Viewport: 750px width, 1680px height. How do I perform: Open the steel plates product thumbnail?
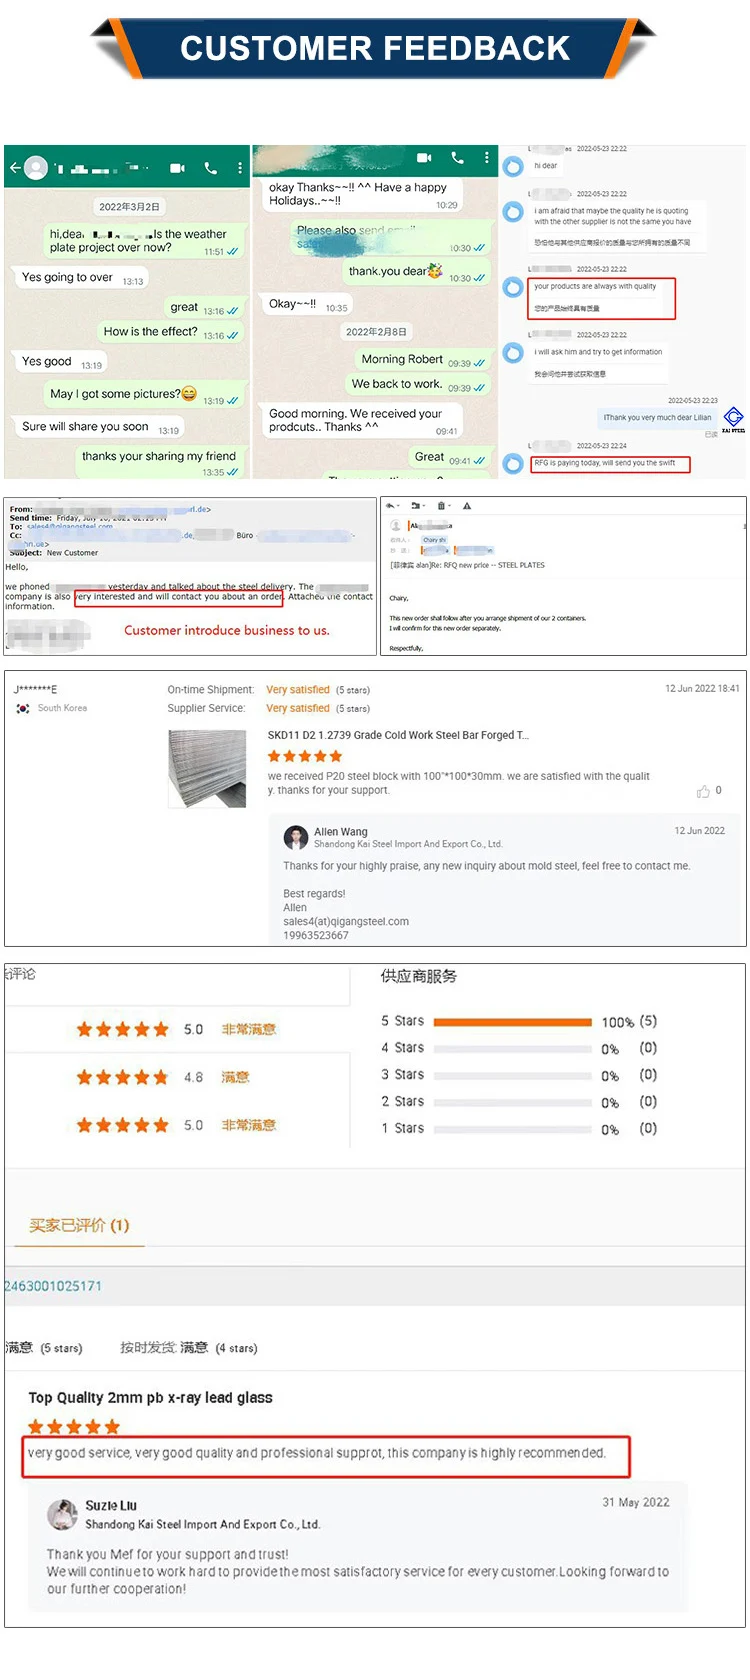pyautogui.click(x=207, y=768)
